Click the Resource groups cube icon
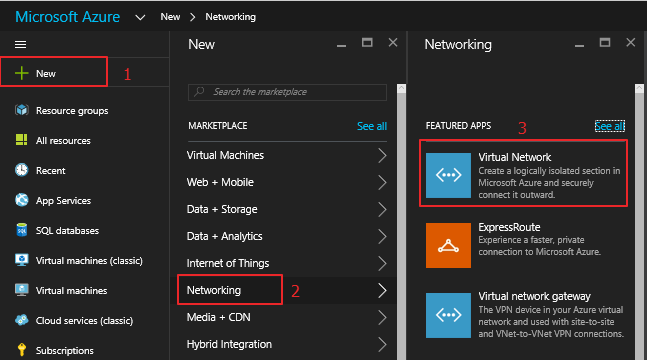This screenshot has width=647, height=360. 21,110
